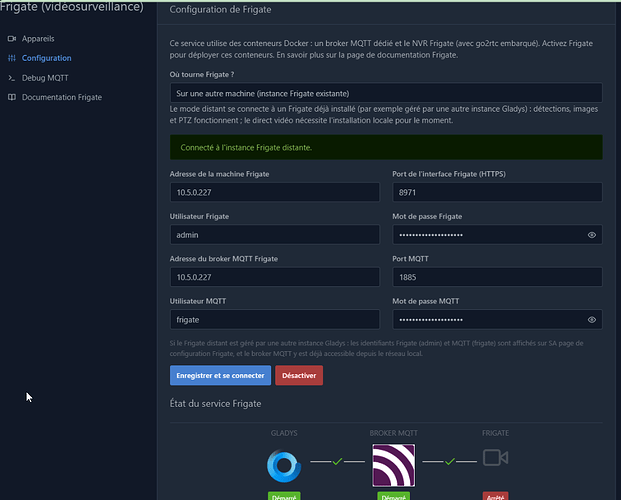Edit the Adresse du broker MQTT field
The width and height of the screenshot is (621, 500).
(274, 277)
